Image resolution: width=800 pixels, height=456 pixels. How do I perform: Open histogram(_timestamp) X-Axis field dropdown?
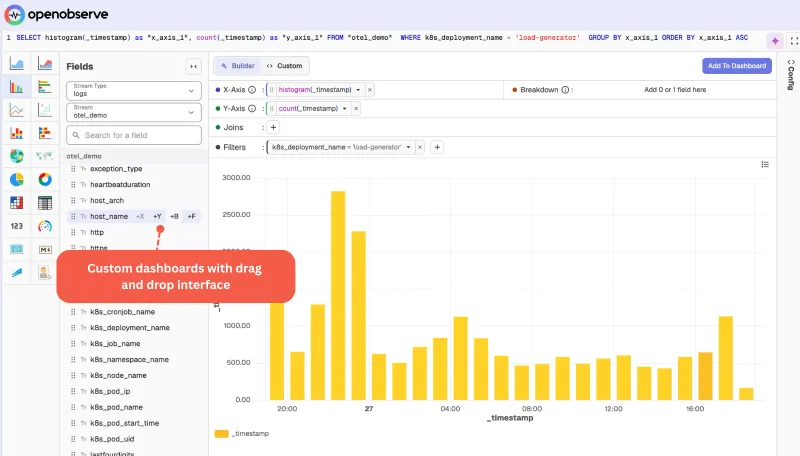358,90
